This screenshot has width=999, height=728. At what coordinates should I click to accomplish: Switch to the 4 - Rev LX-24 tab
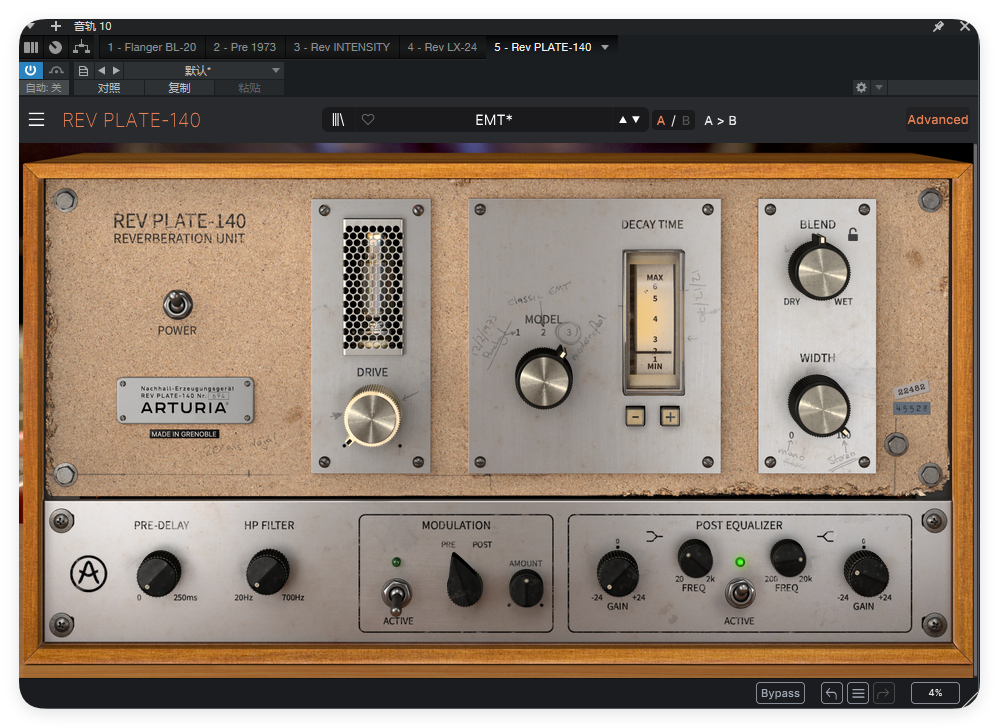(442, 47)
